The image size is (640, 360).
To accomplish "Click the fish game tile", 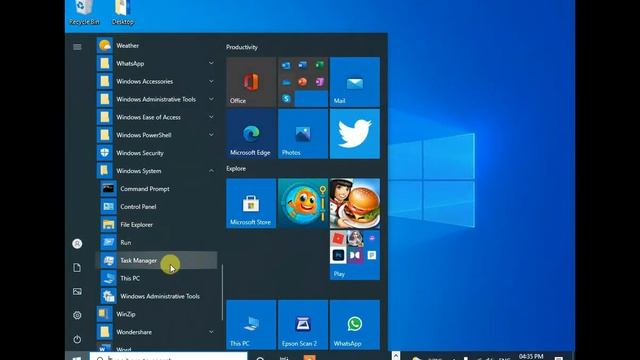I will (x=303, y=203).
